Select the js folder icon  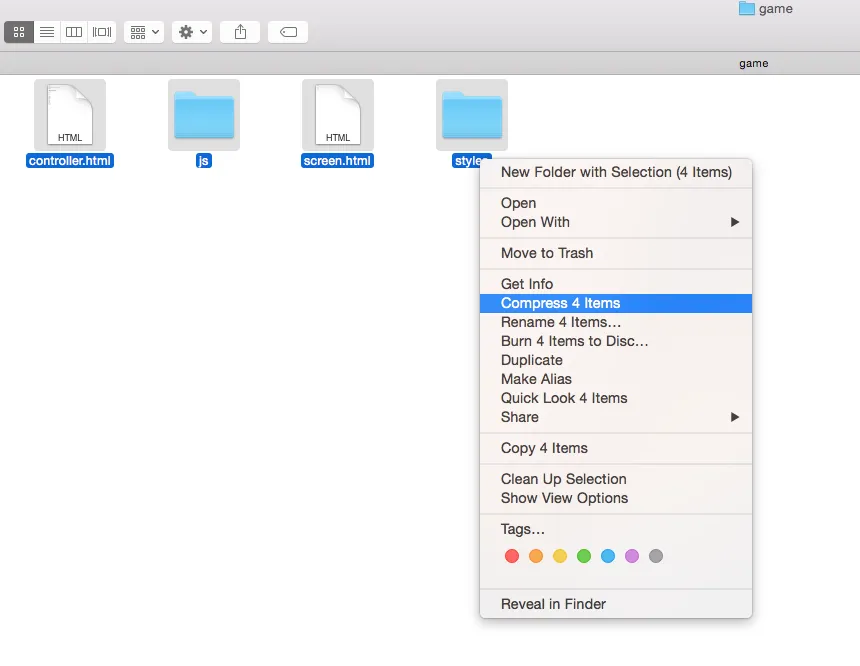click(x=204, y=115)
